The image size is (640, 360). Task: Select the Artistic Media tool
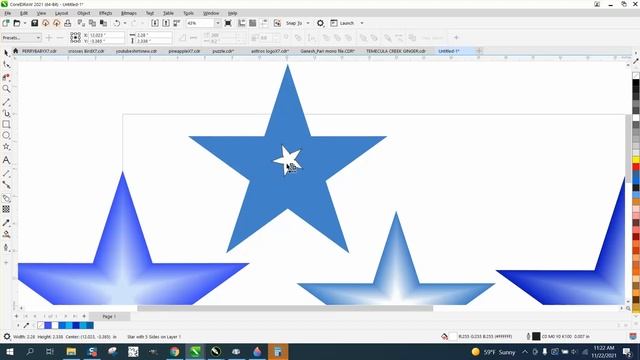tap(6, 113)
